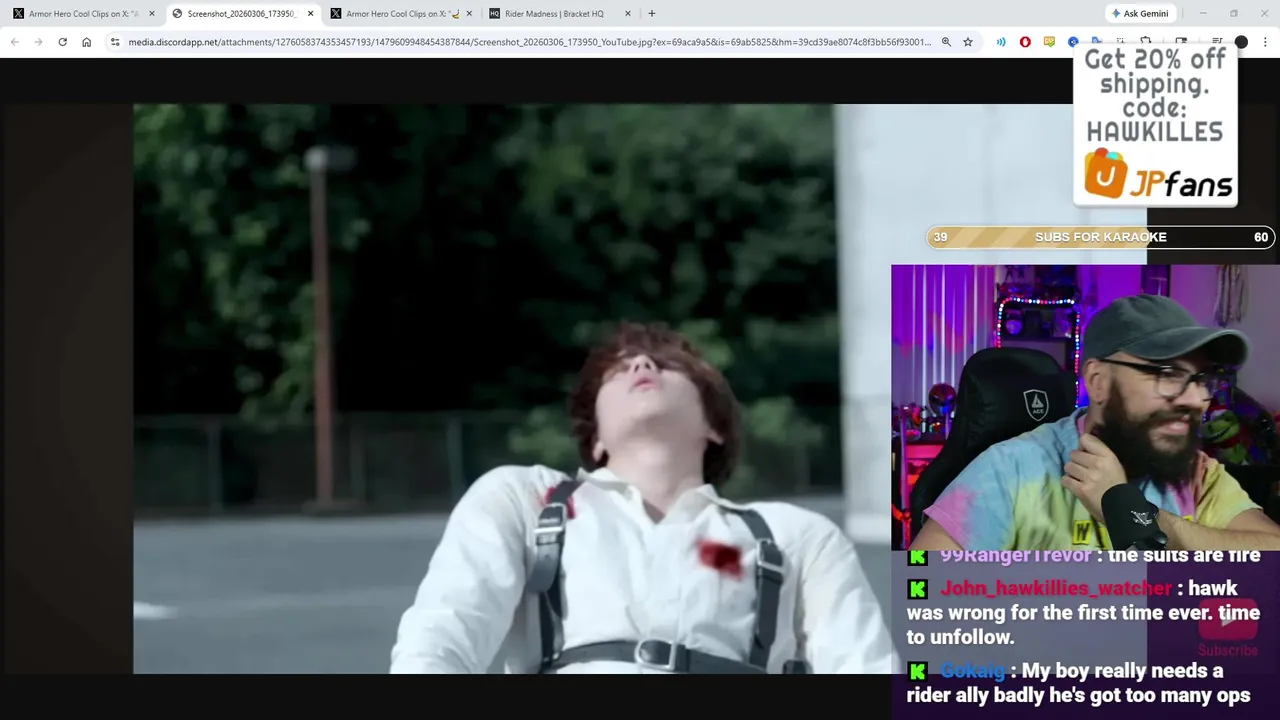The width and height of the screenshot is (1280, 720).
Task: Bookmark this page with the star icon
Action: [968, 42]
